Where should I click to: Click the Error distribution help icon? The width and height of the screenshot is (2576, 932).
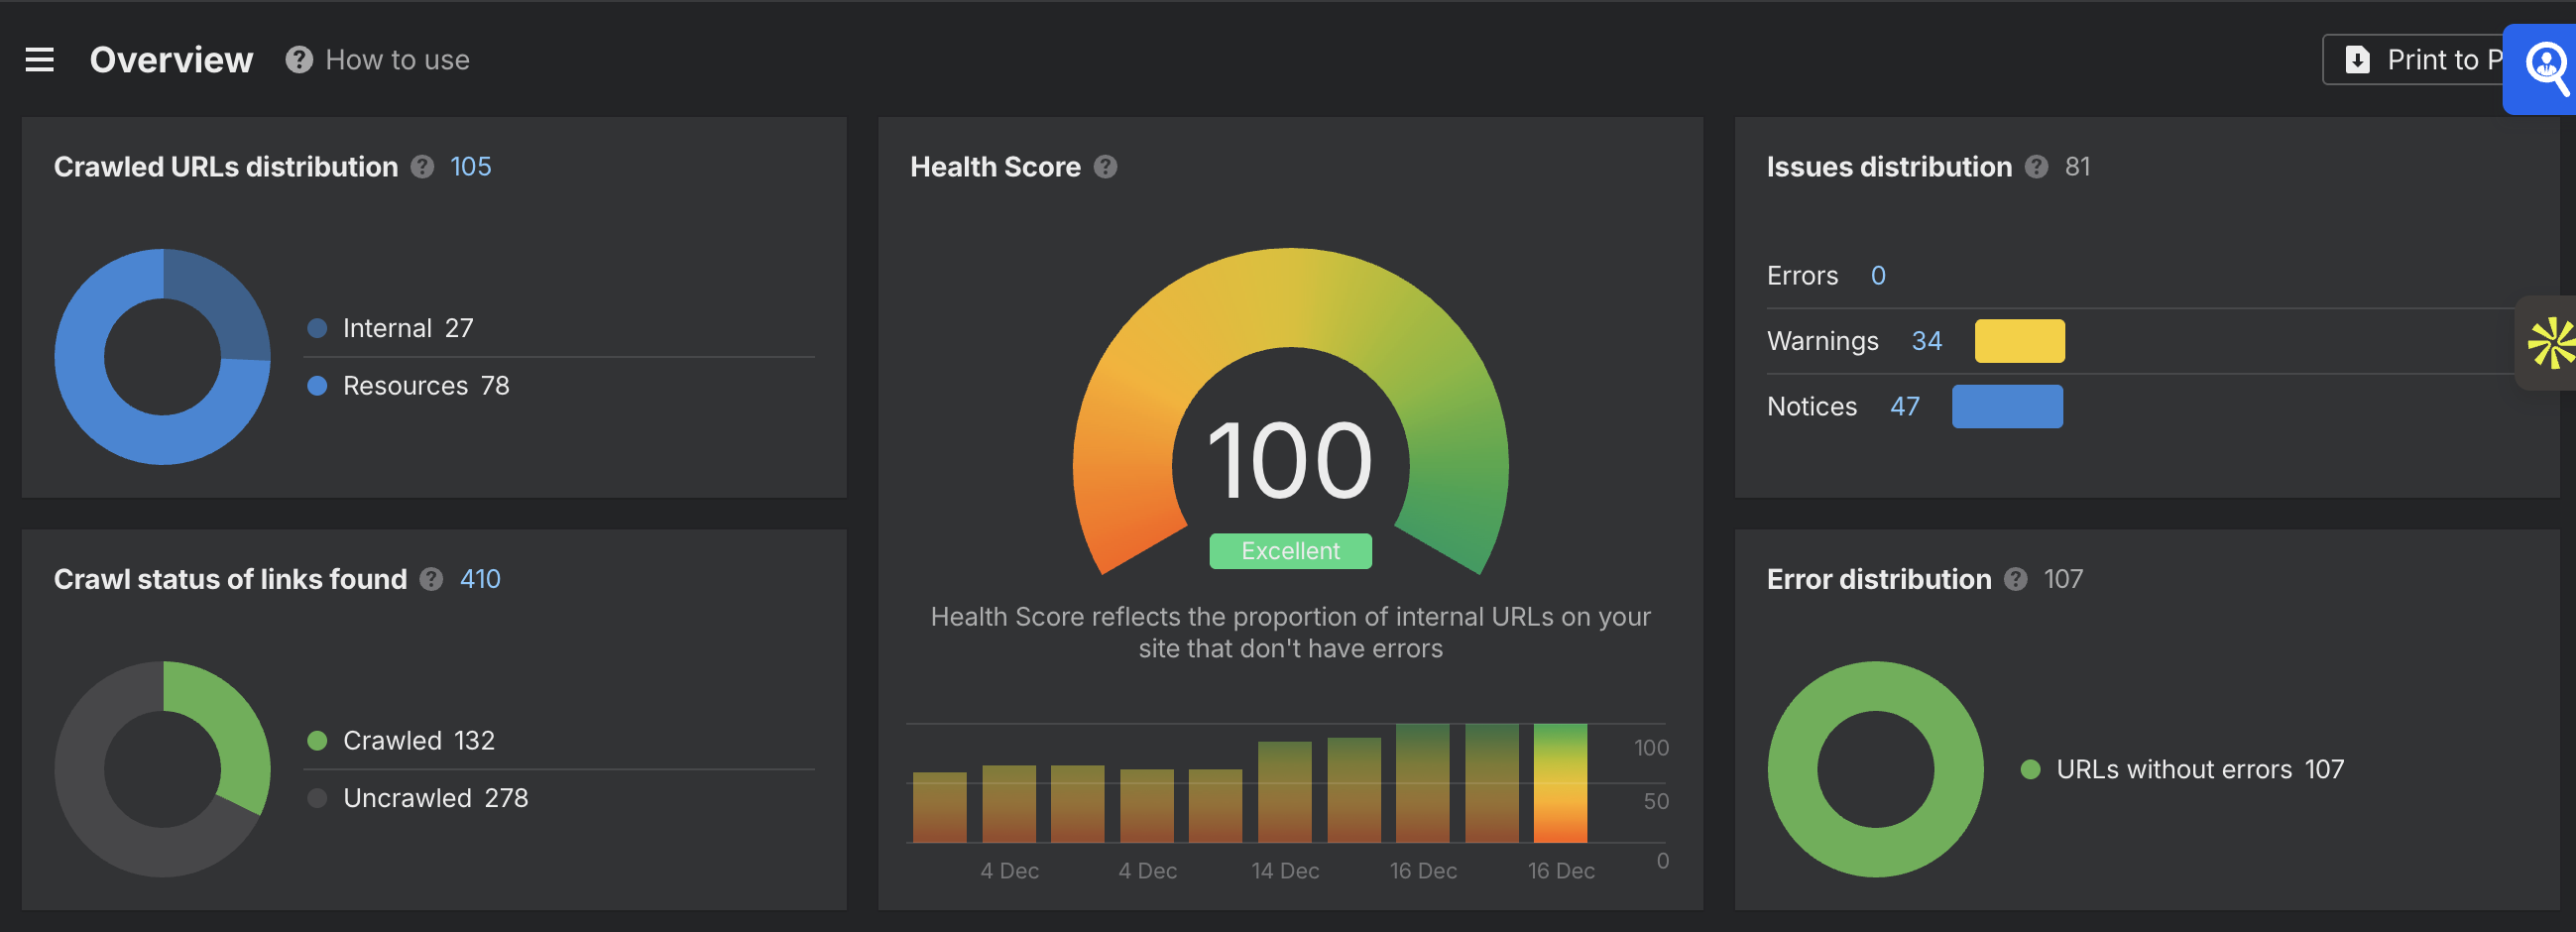(x=2016, y=579)
